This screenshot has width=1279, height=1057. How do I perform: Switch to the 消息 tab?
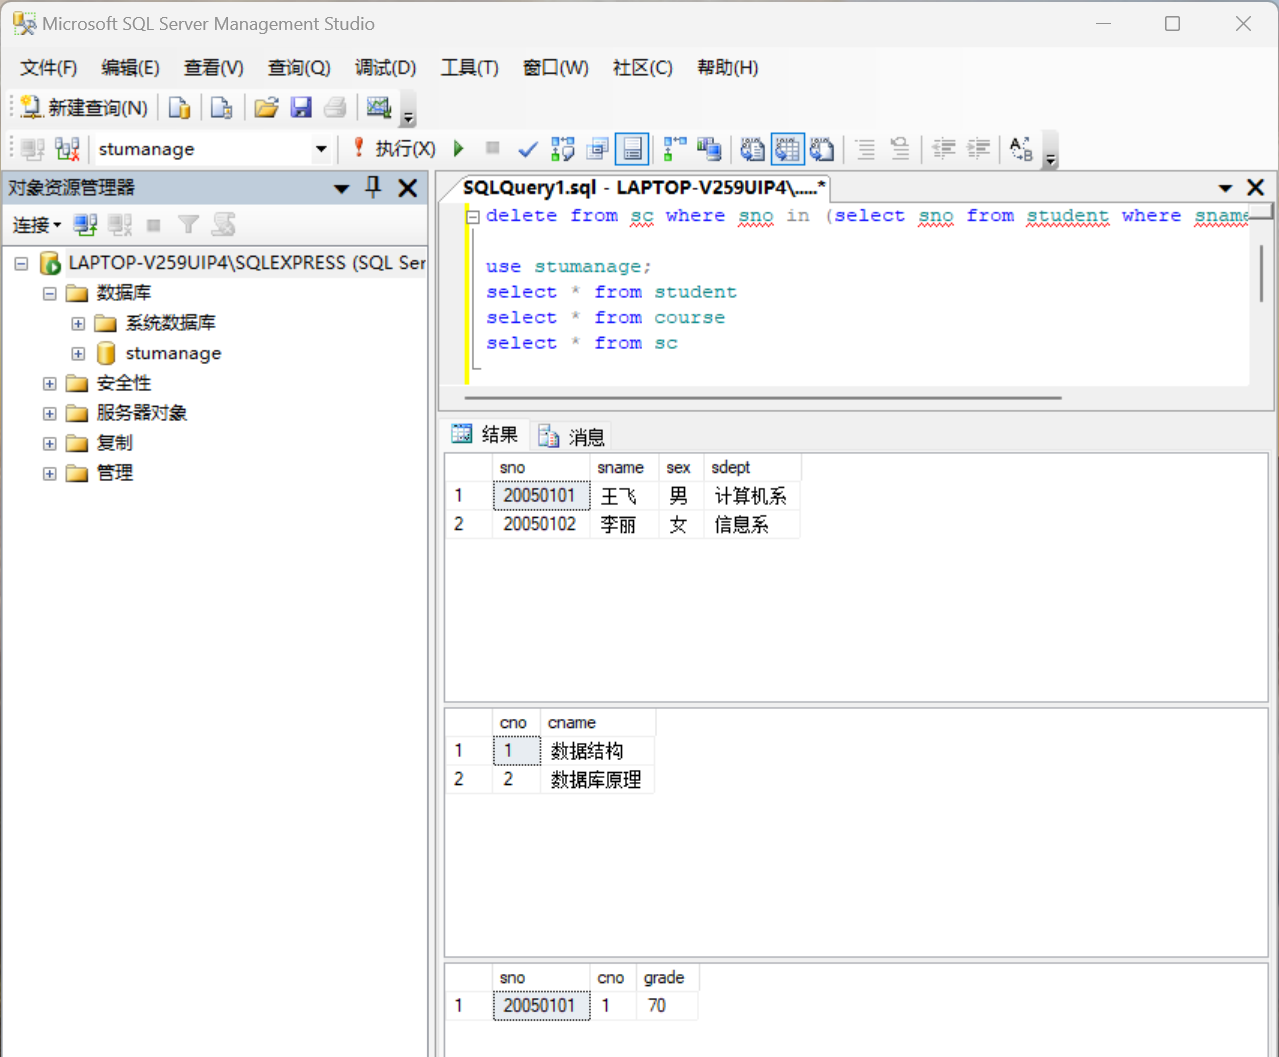point(571,437)
